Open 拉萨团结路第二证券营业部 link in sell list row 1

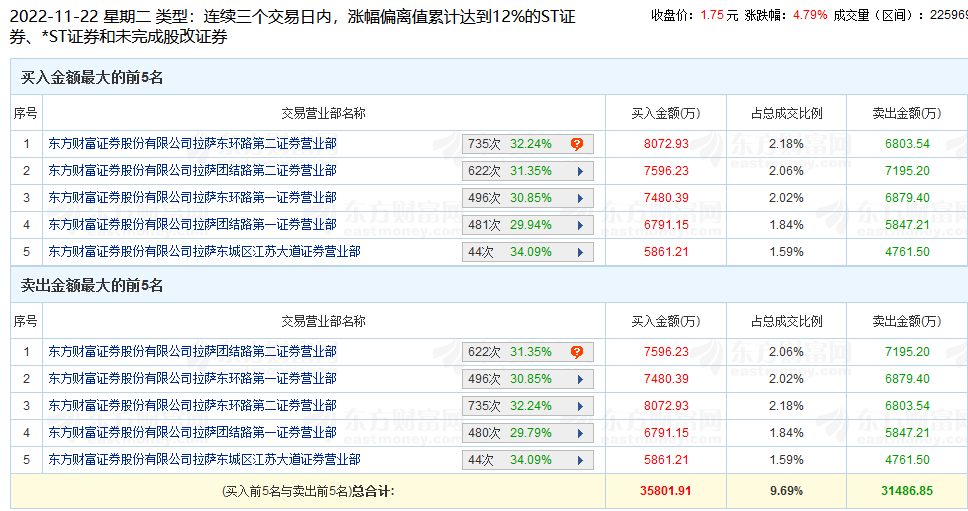tap(193, 352)
